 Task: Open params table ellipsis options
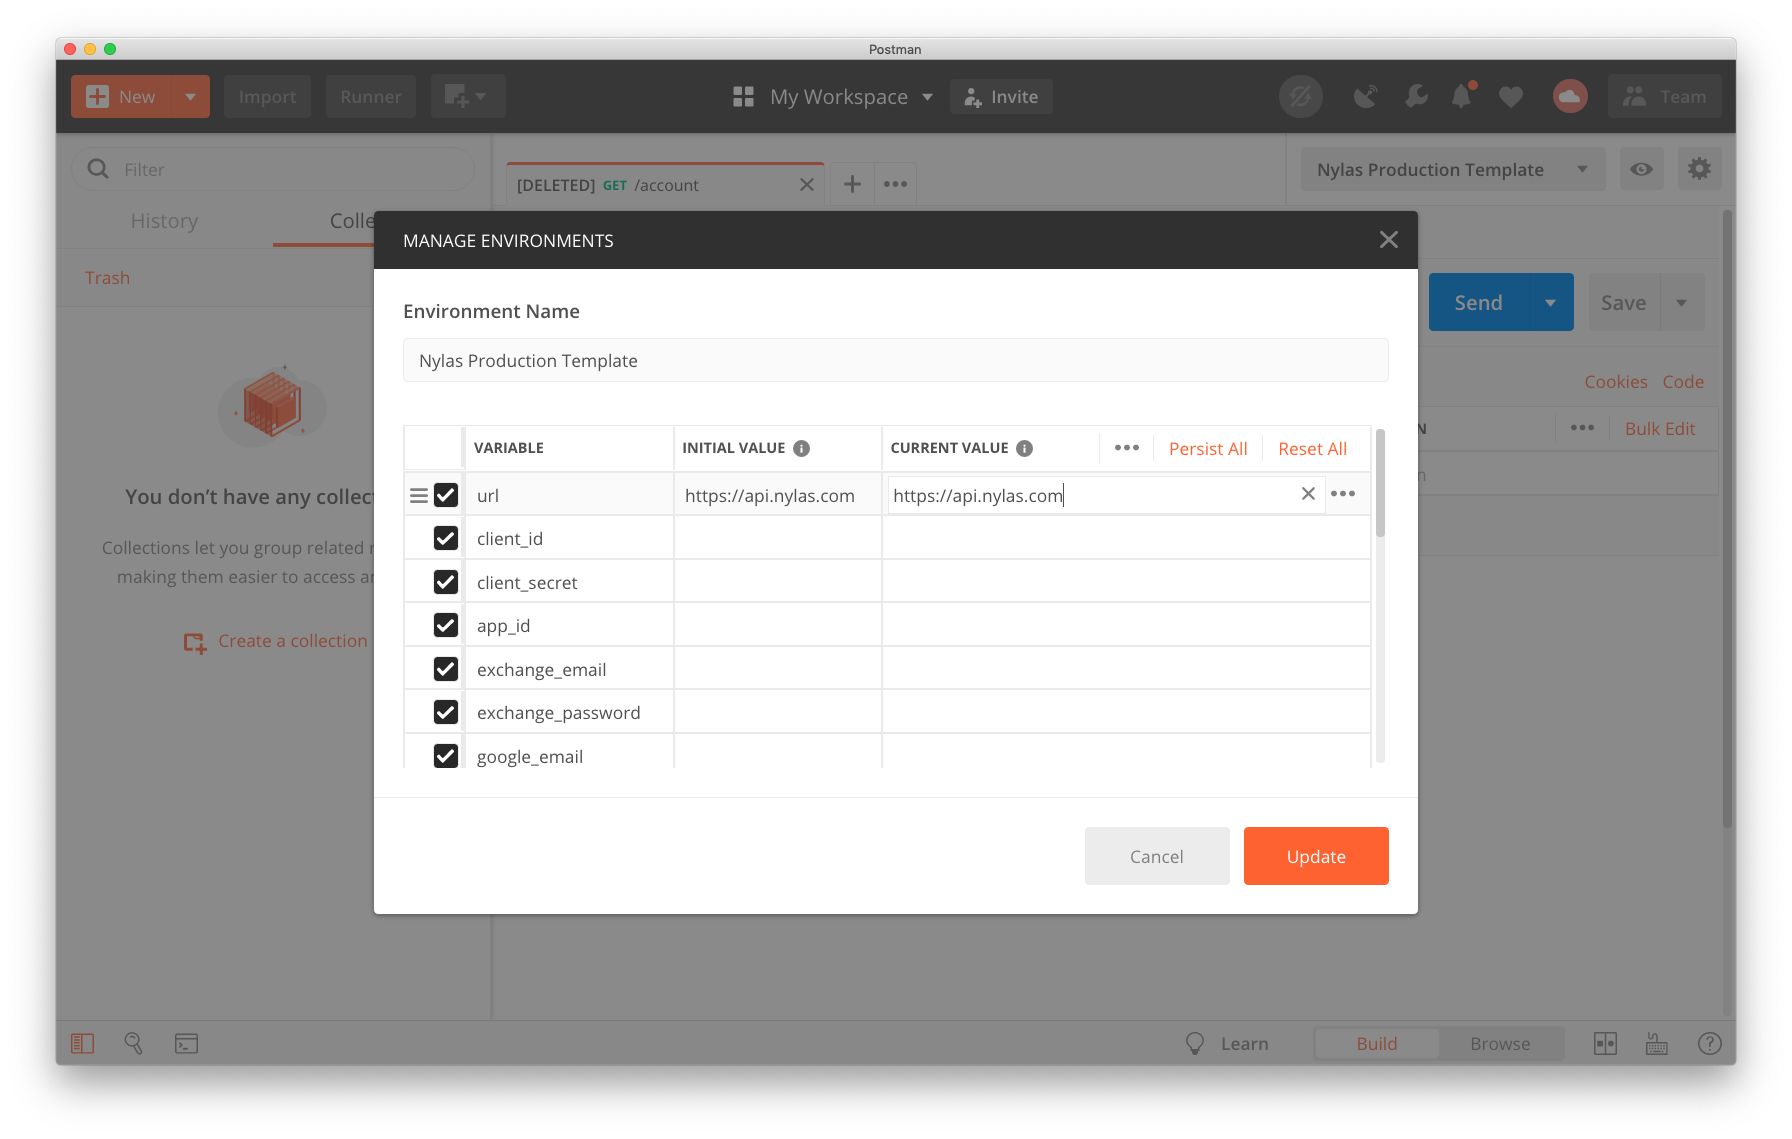pyautogui.click(x=1582, y=428)
